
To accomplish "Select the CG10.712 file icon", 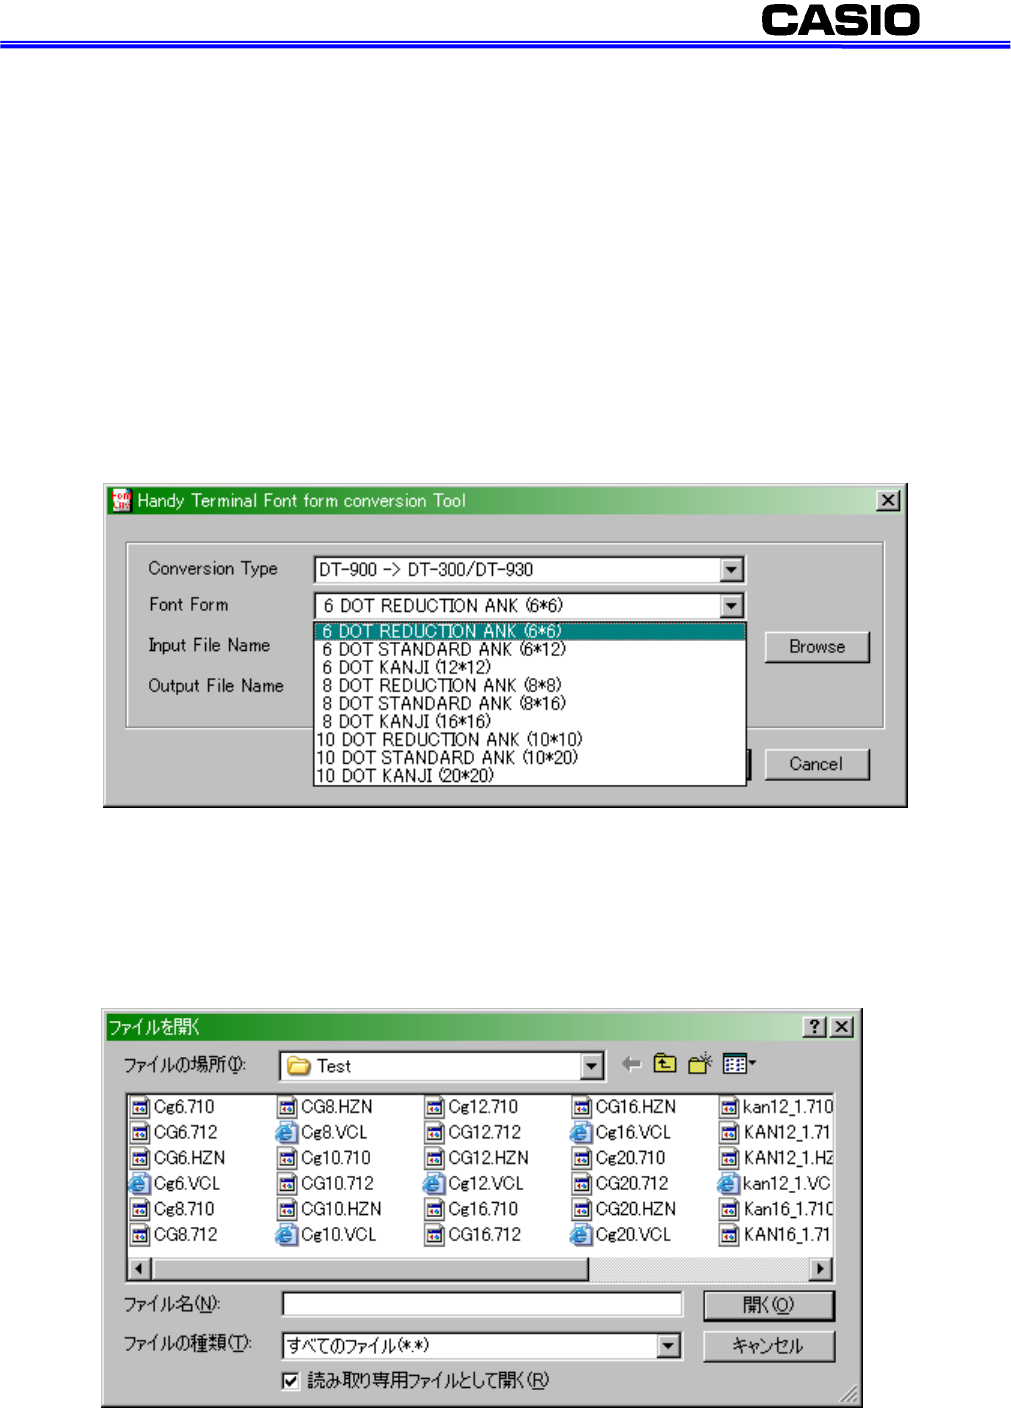I will click(x=287, y=1184).
